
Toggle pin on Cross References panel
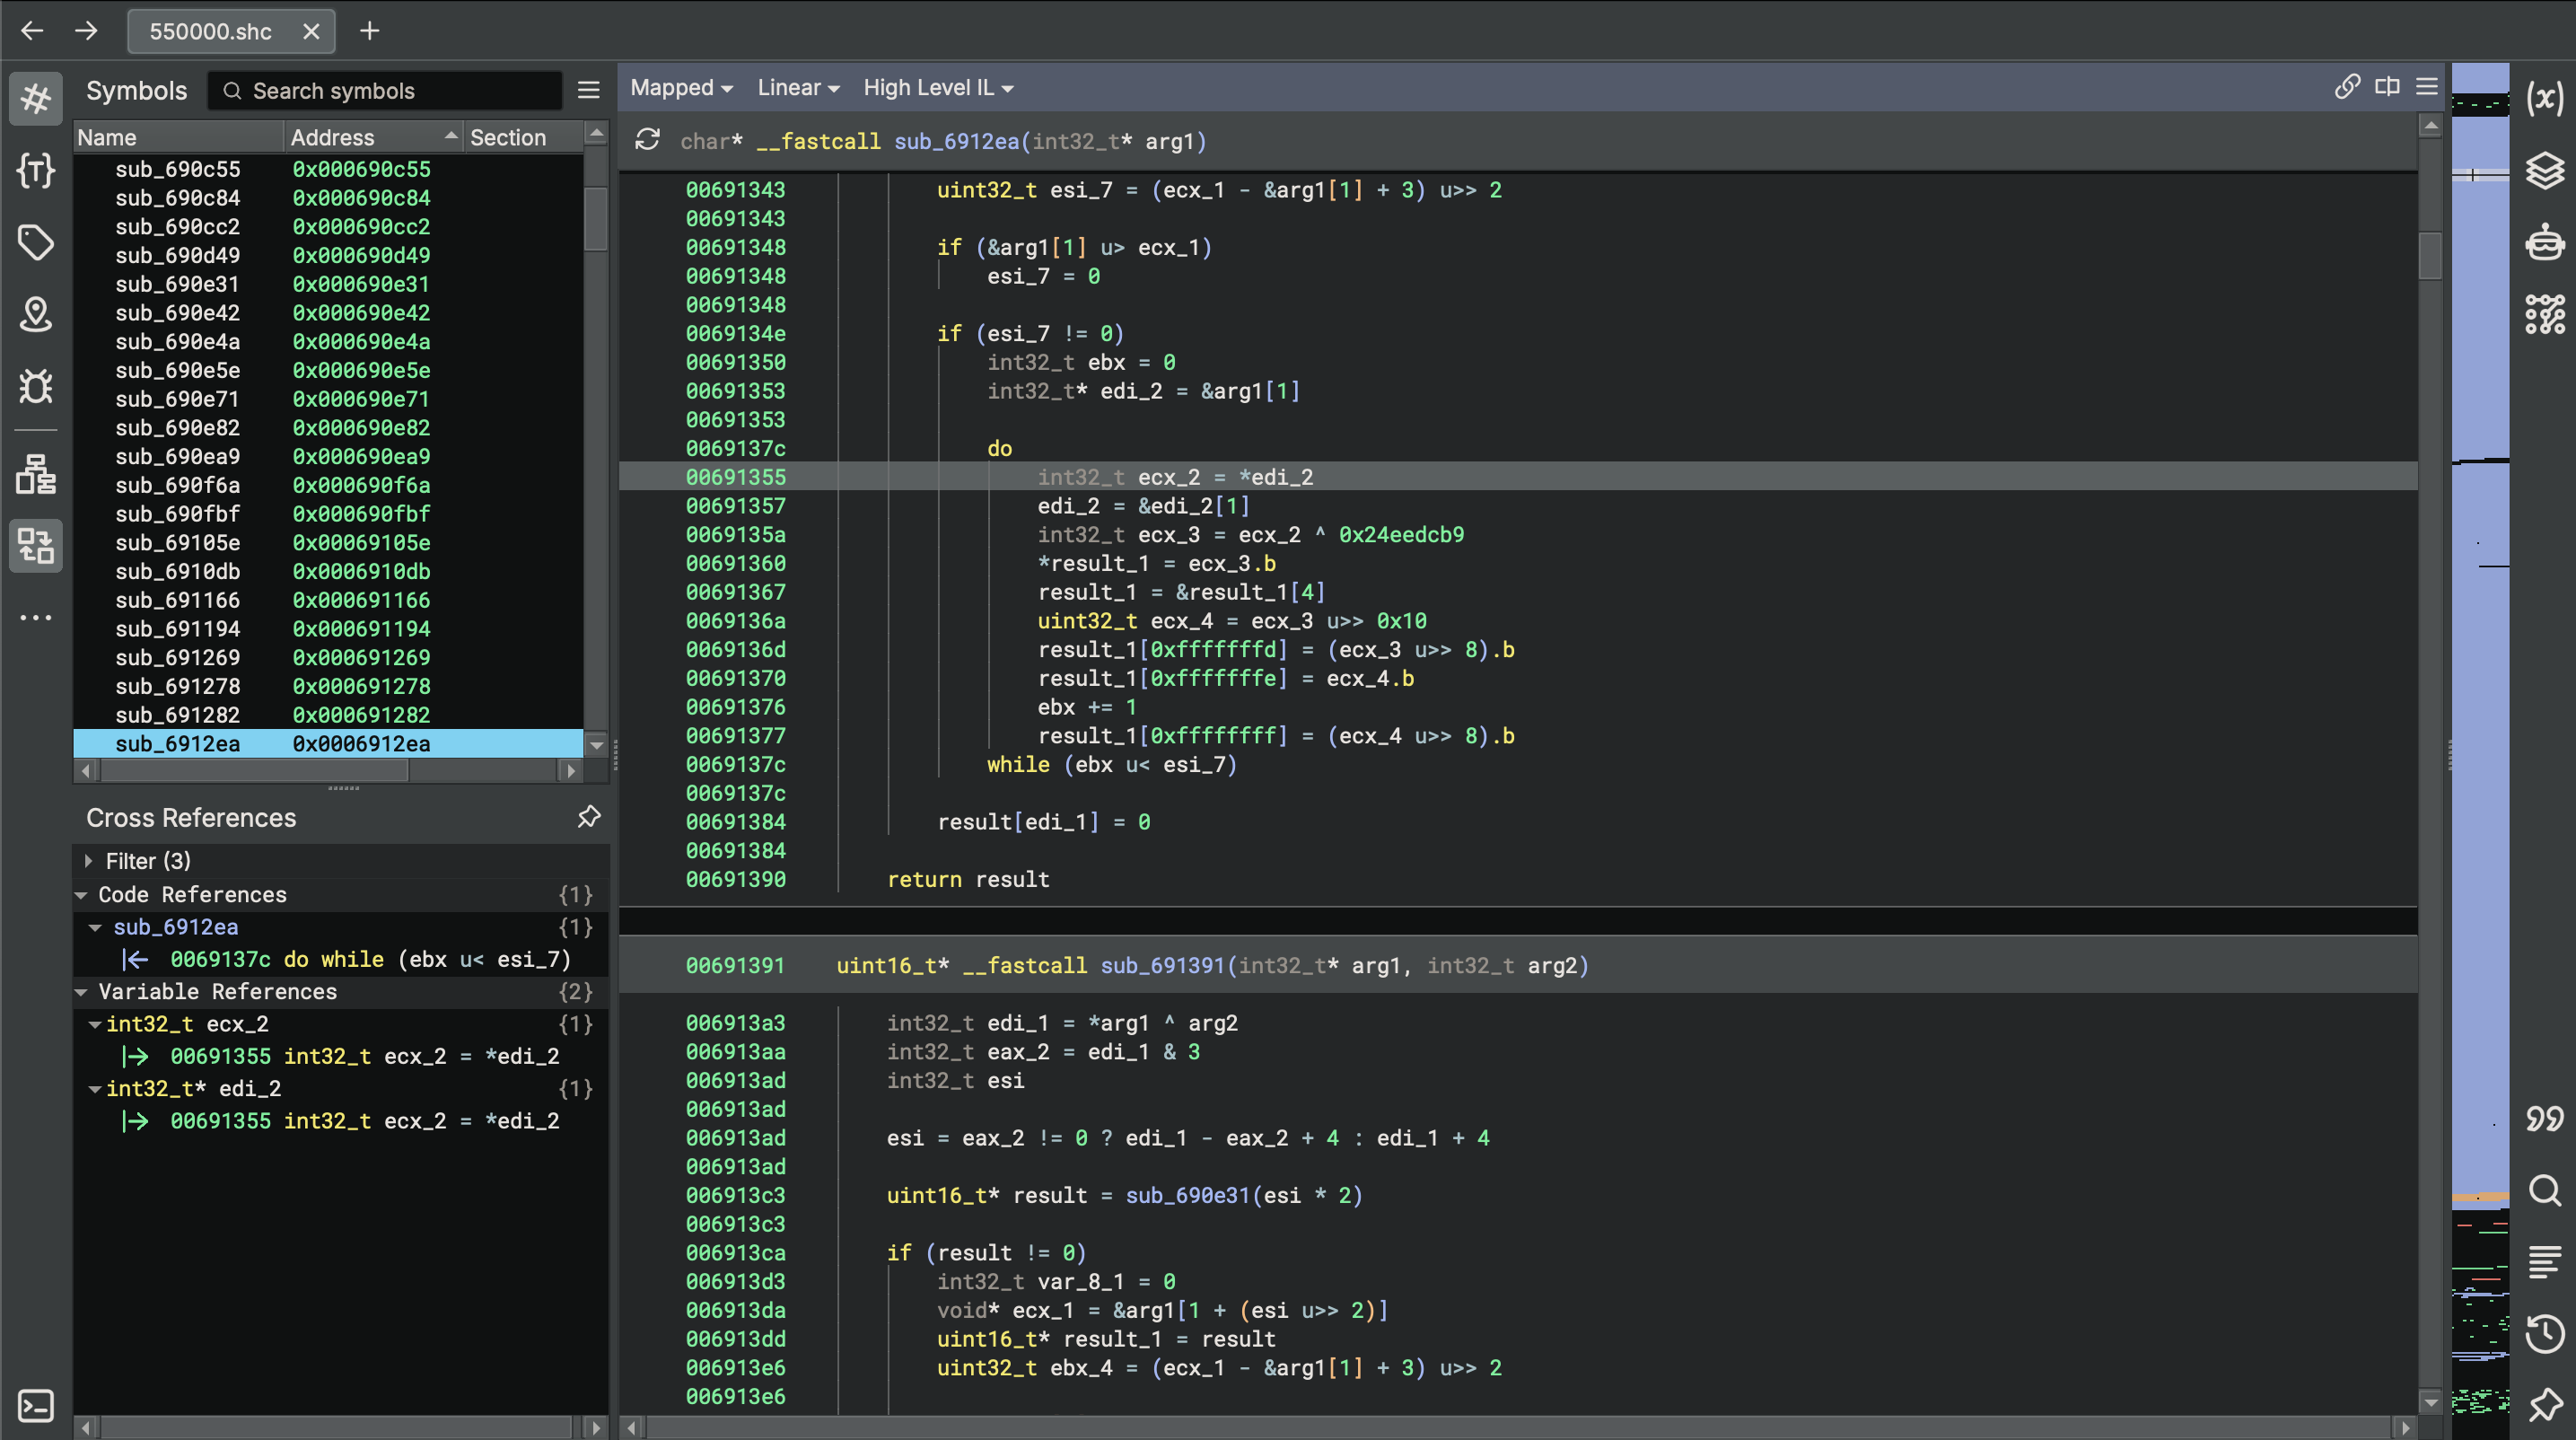[588, 817]
